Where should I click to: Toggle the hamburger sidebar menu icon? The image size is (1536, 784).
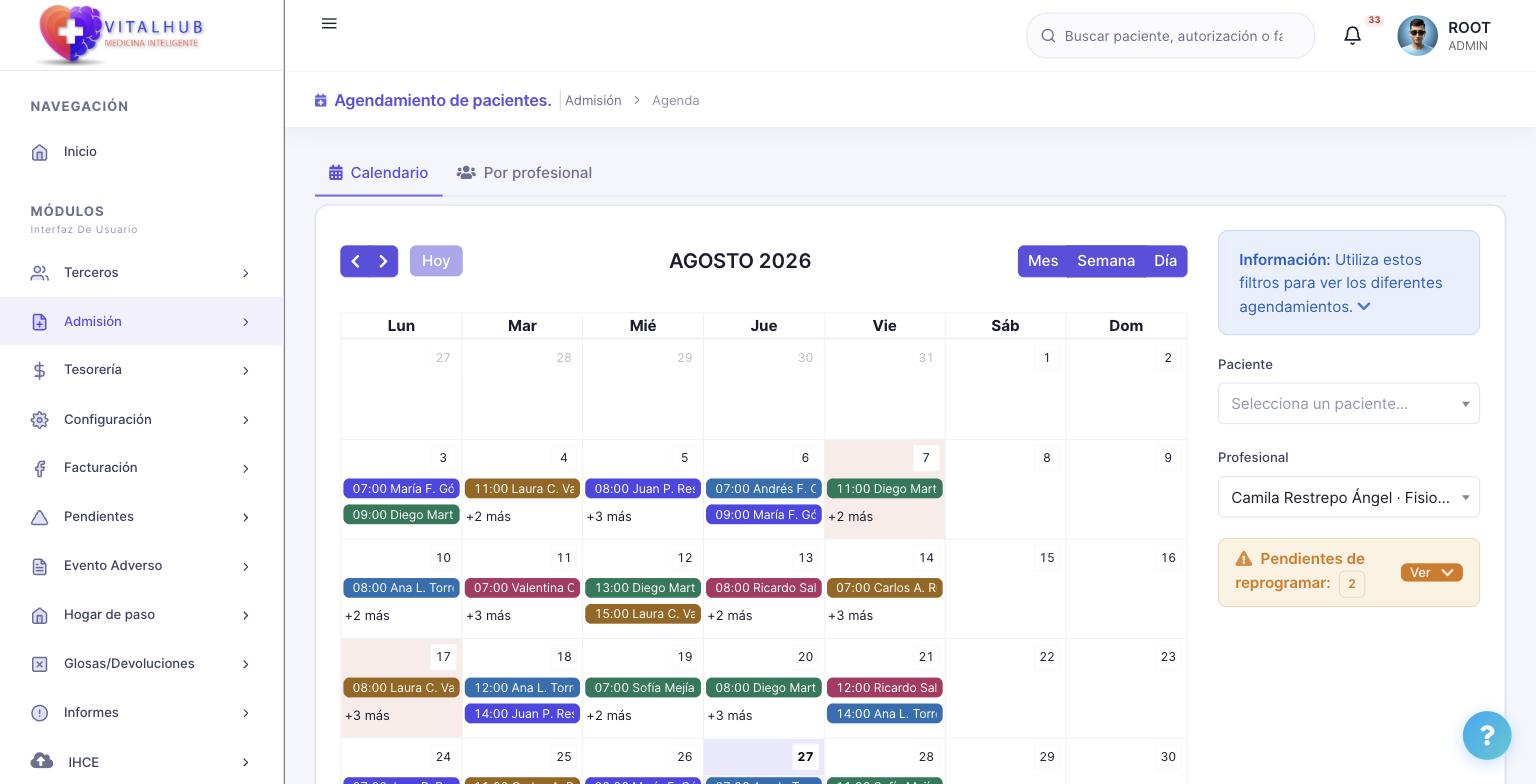pyautogui.click(x=329, y=24)
